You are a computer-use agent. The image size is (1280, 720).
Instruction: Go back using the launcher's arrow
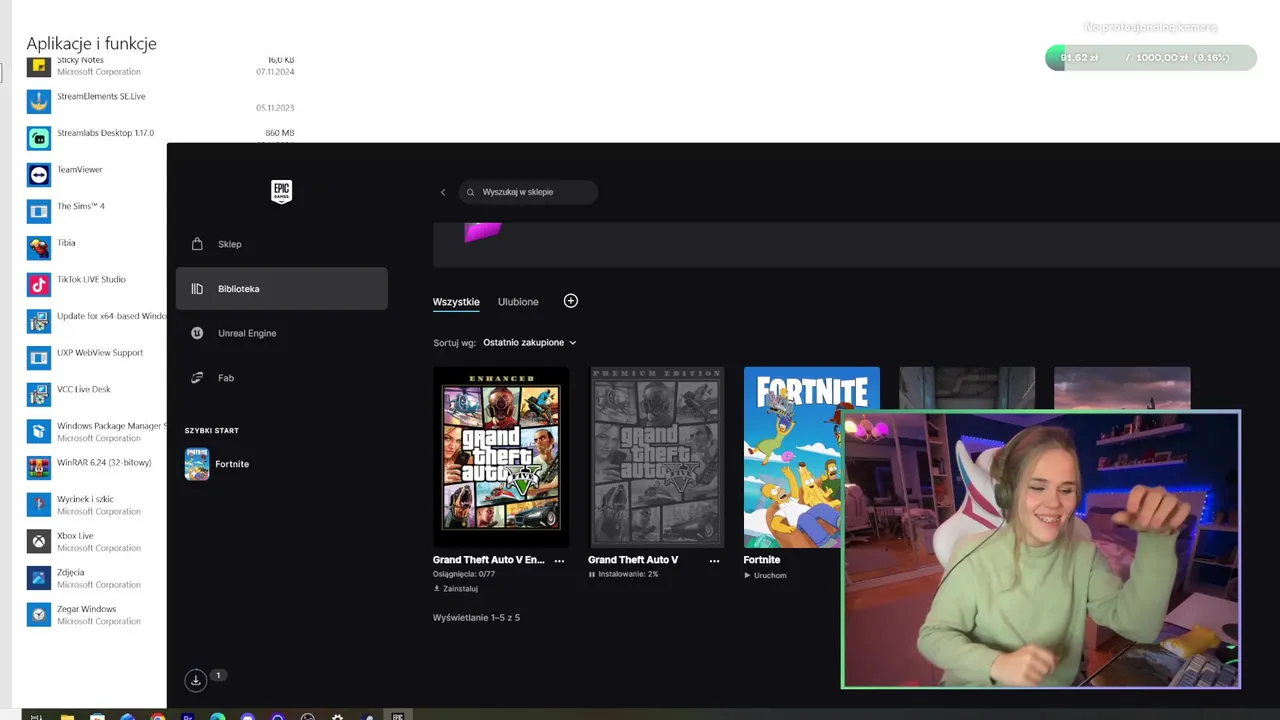pos(443,192)
